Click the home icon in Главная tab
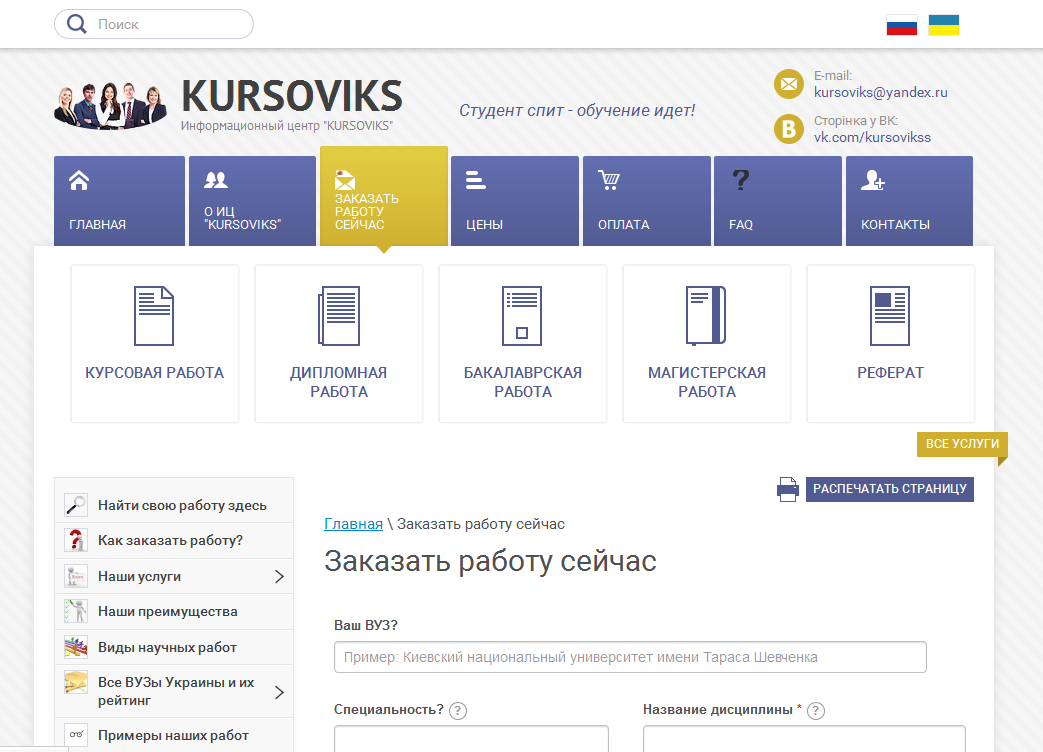 (79, 180)
